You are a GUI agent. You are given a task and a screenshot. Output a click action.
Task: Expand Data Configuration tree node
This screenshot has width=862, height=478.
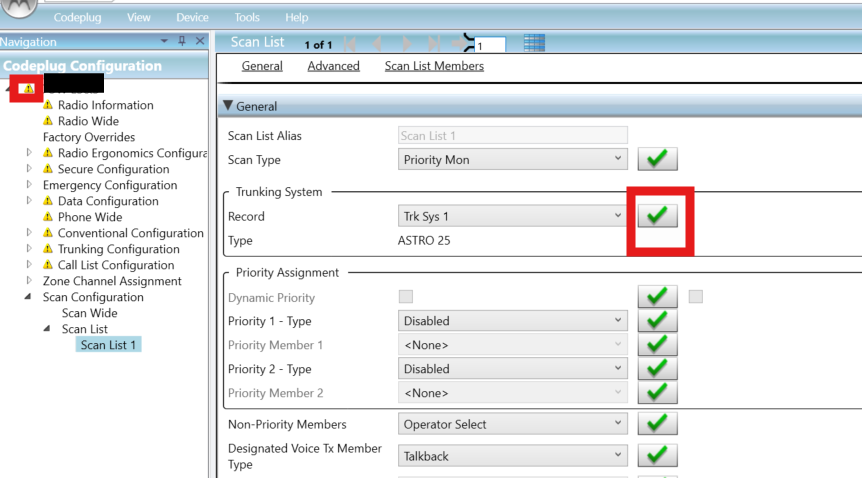click(29, 200)
